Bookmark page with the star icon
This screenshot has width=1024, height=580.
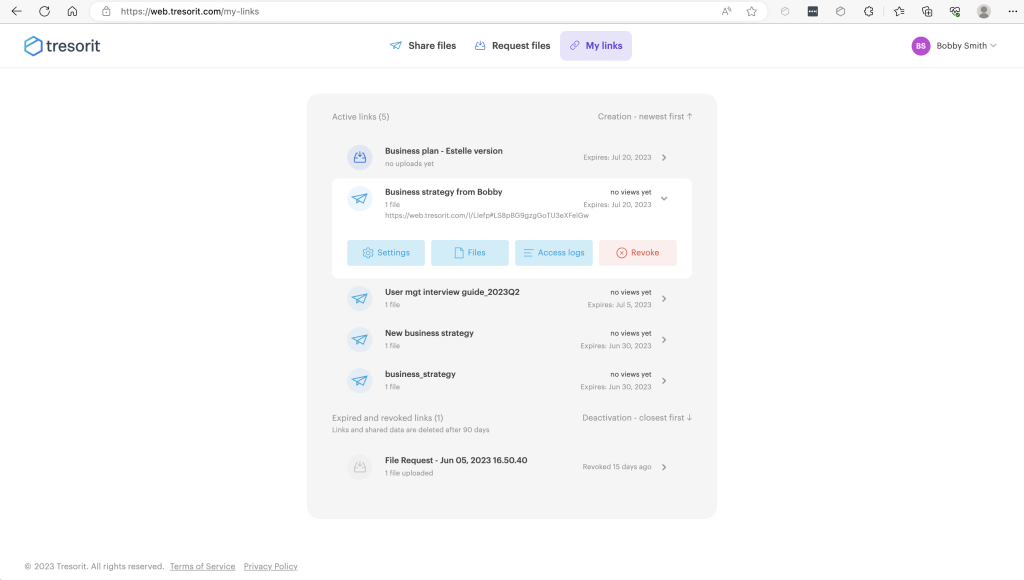pyautogui.click(x=751, y=12)
